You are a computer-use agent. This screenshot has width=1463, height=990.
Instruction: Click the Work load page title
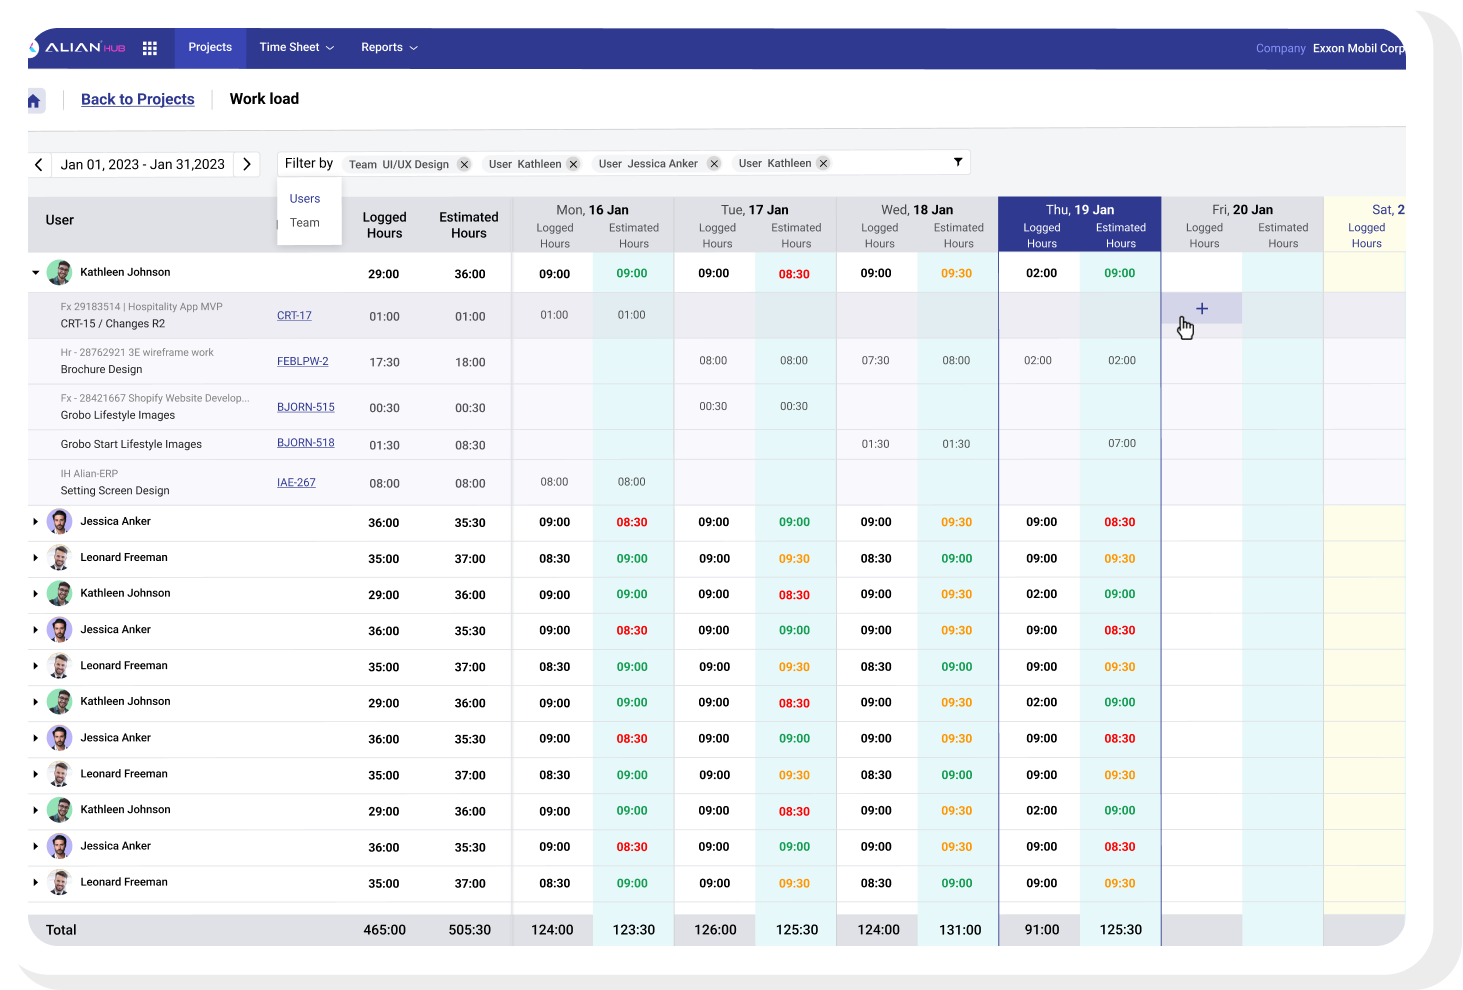tap(264, 99)
